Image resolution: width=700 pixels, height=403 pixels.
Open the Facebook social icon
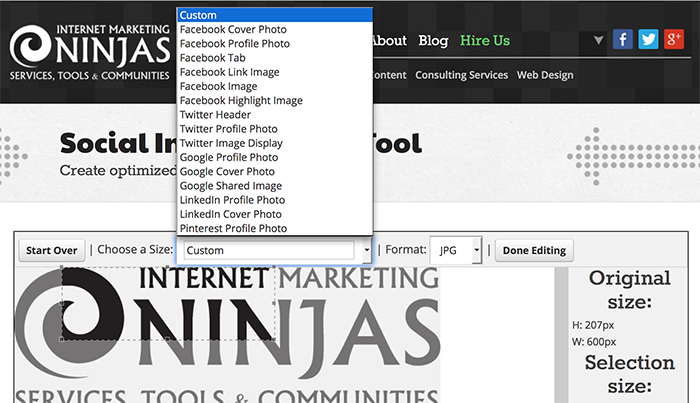click(622, 39)
